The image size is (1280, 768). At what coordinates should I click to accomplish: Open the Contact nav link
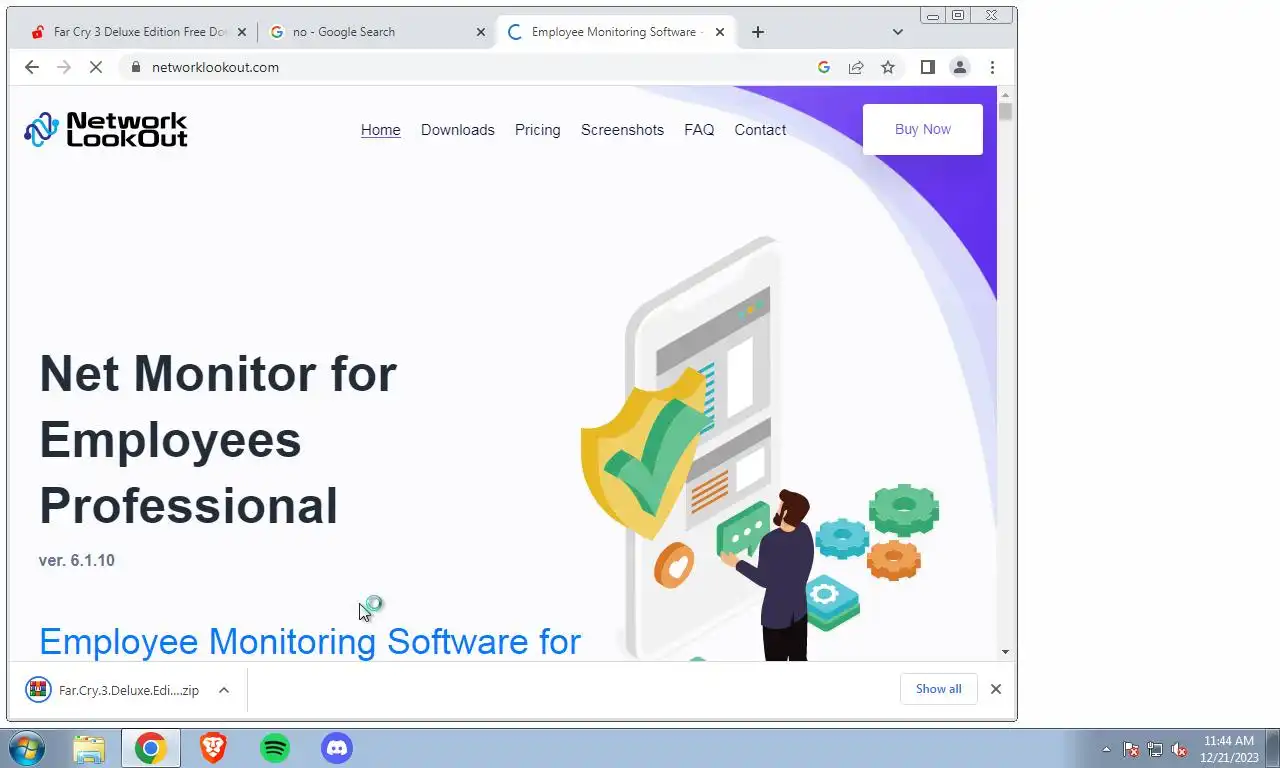pyautogui.click(x=760, y=130)
